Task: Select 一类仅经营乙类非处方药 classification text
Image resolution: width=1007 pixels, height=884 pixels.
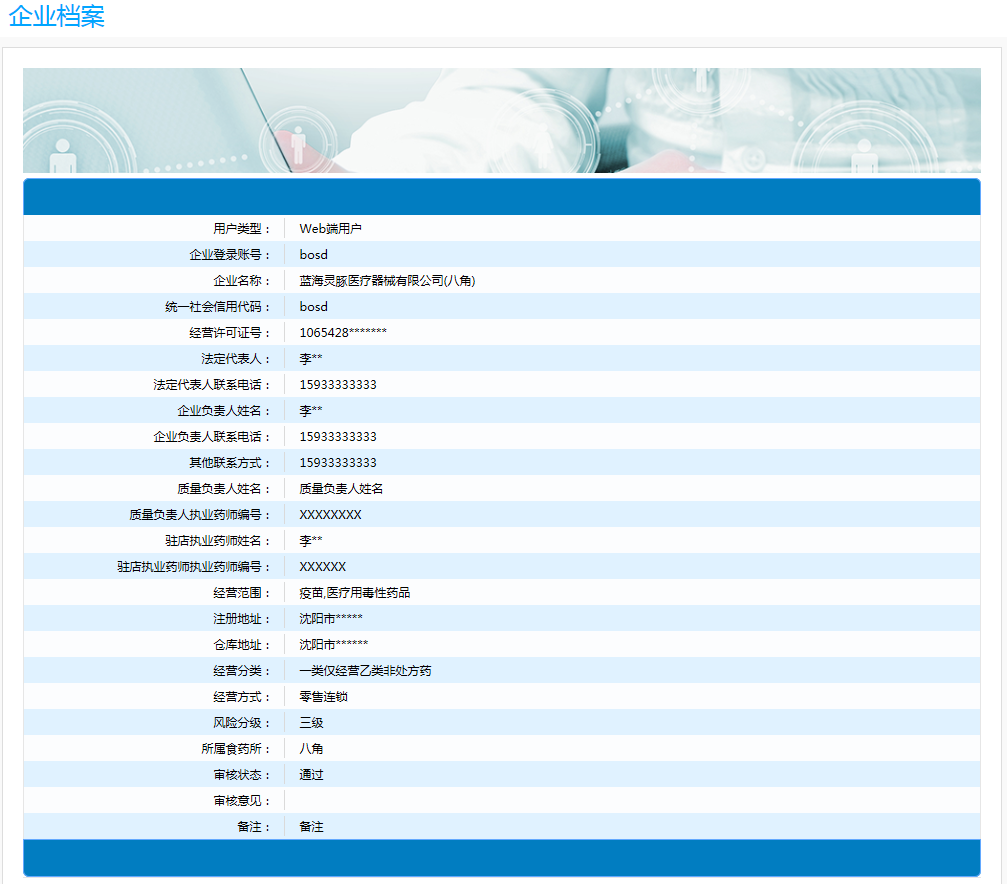Action: [365, 671]
